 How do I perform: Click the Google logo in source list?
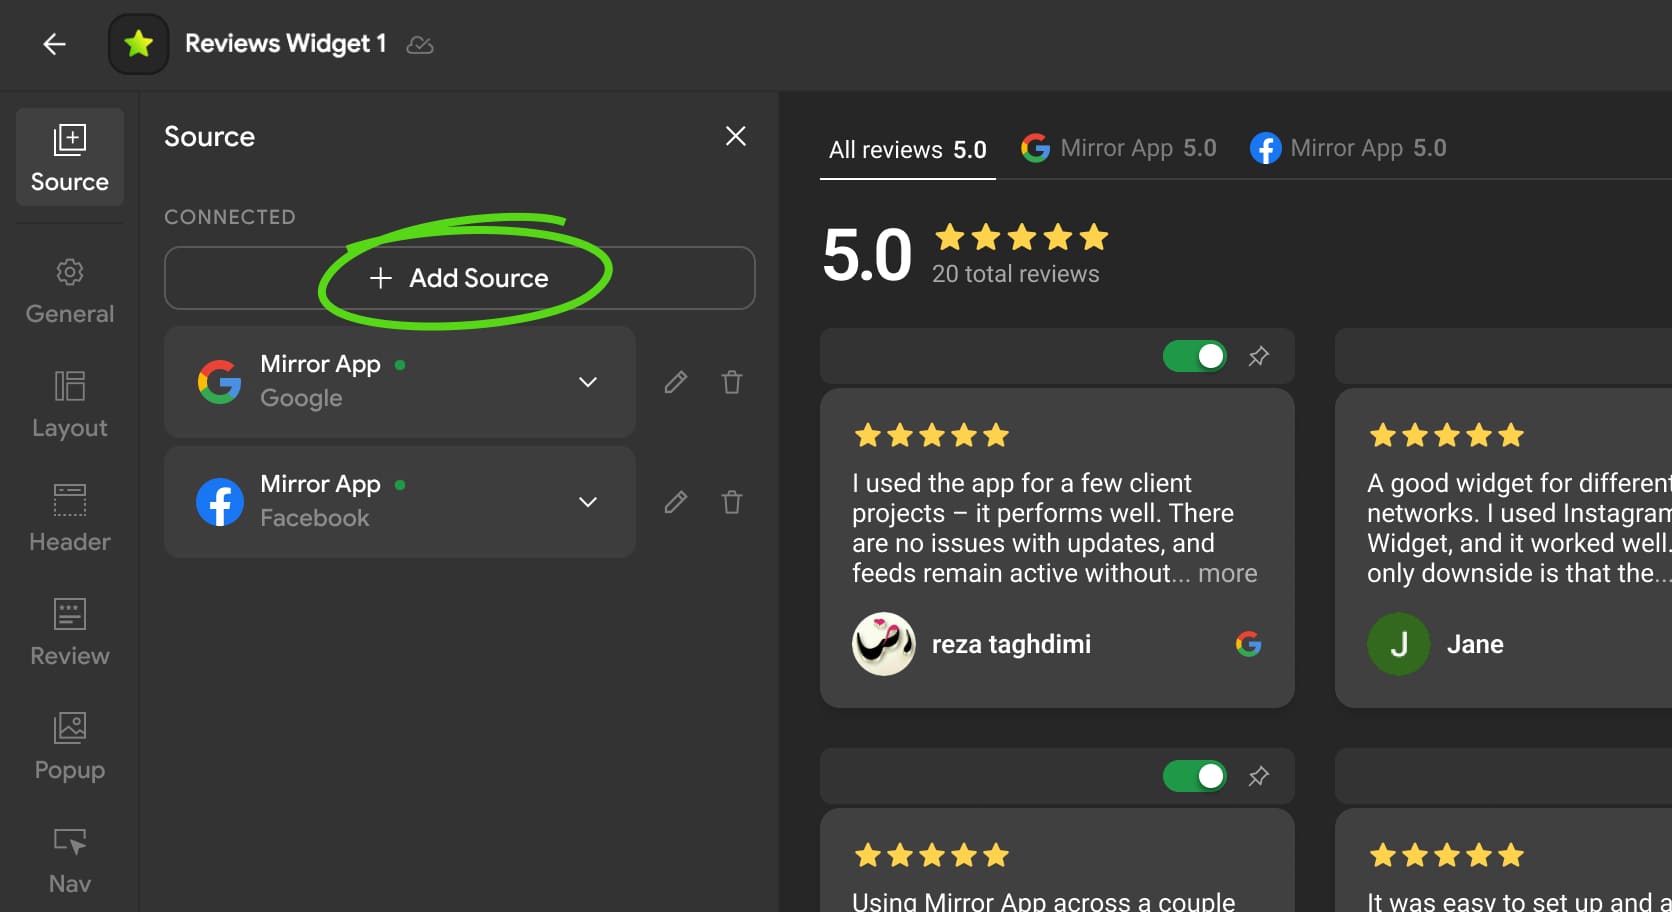point(220,382)
